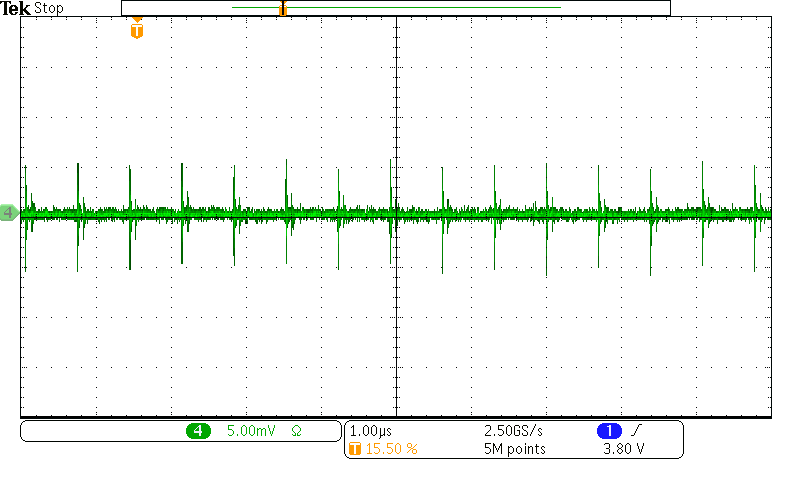The width and height of the screenshot is (800, 480).
Task: Click the center crosshair of the graticule
Action: [x=397, y=213]
